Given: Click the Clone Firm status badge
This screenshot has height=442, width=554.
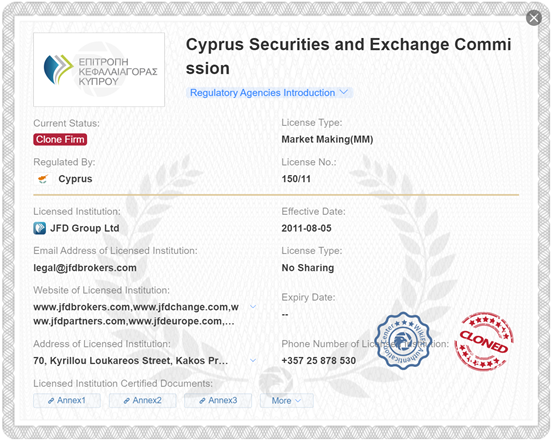Looking at the screenshot, I should (60, 140).
